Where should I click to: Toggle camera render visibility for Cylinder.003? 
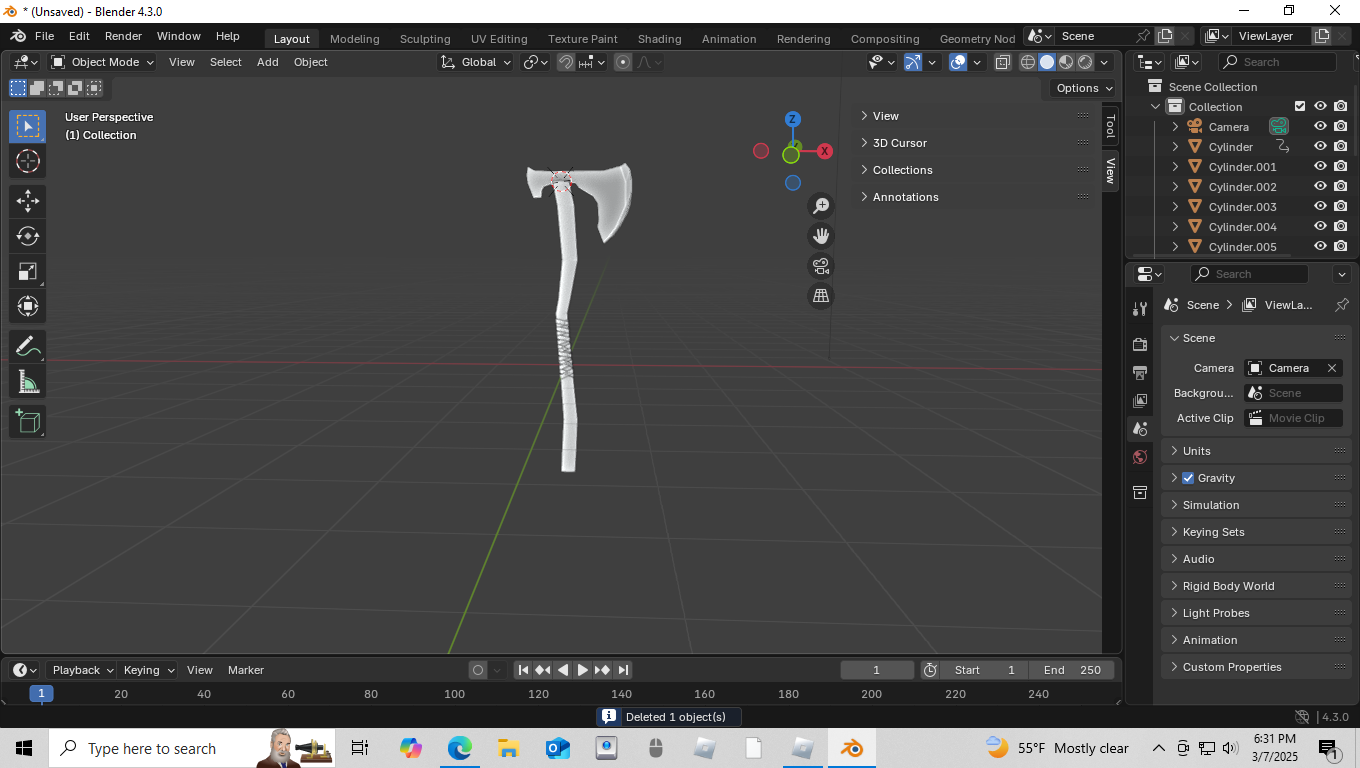coord(1340,206)
